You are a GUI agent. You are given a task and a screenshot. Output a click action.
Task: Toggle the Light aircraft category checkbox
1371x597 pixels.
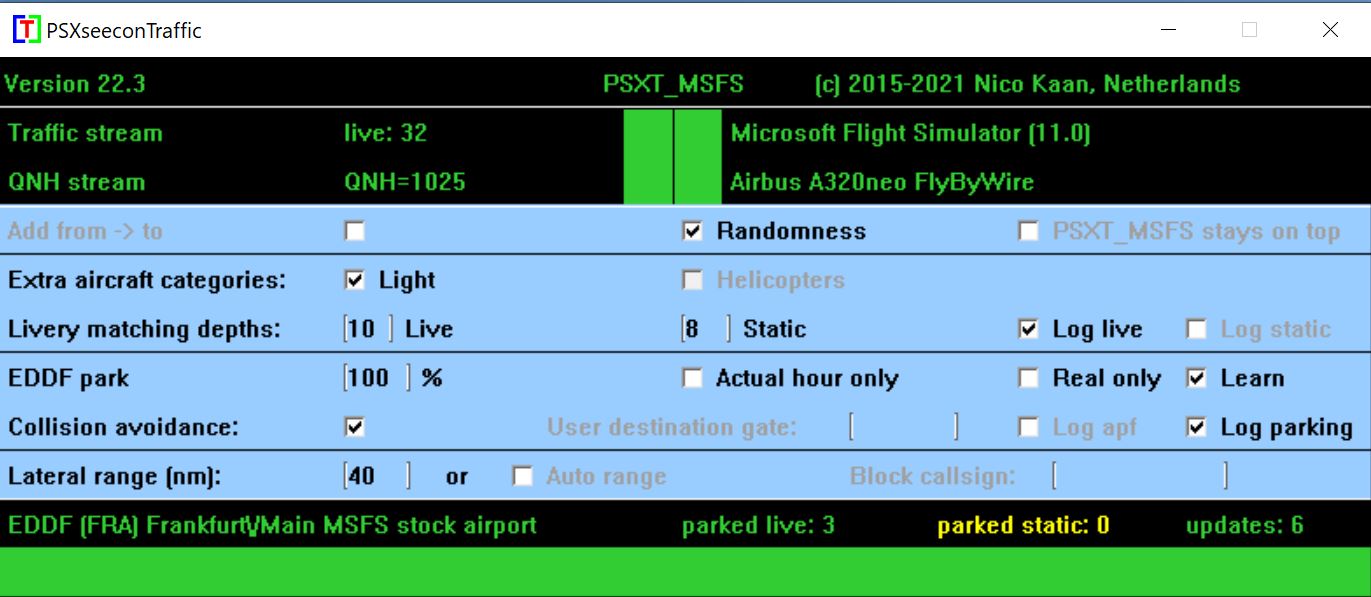coord(354,280)
